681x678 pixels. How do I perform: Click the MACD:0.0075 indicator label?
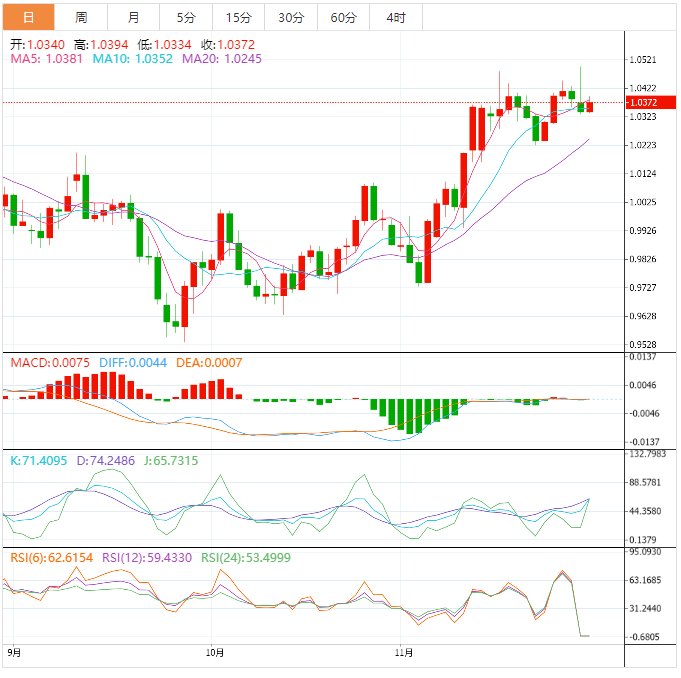click(x=50, y=363)
